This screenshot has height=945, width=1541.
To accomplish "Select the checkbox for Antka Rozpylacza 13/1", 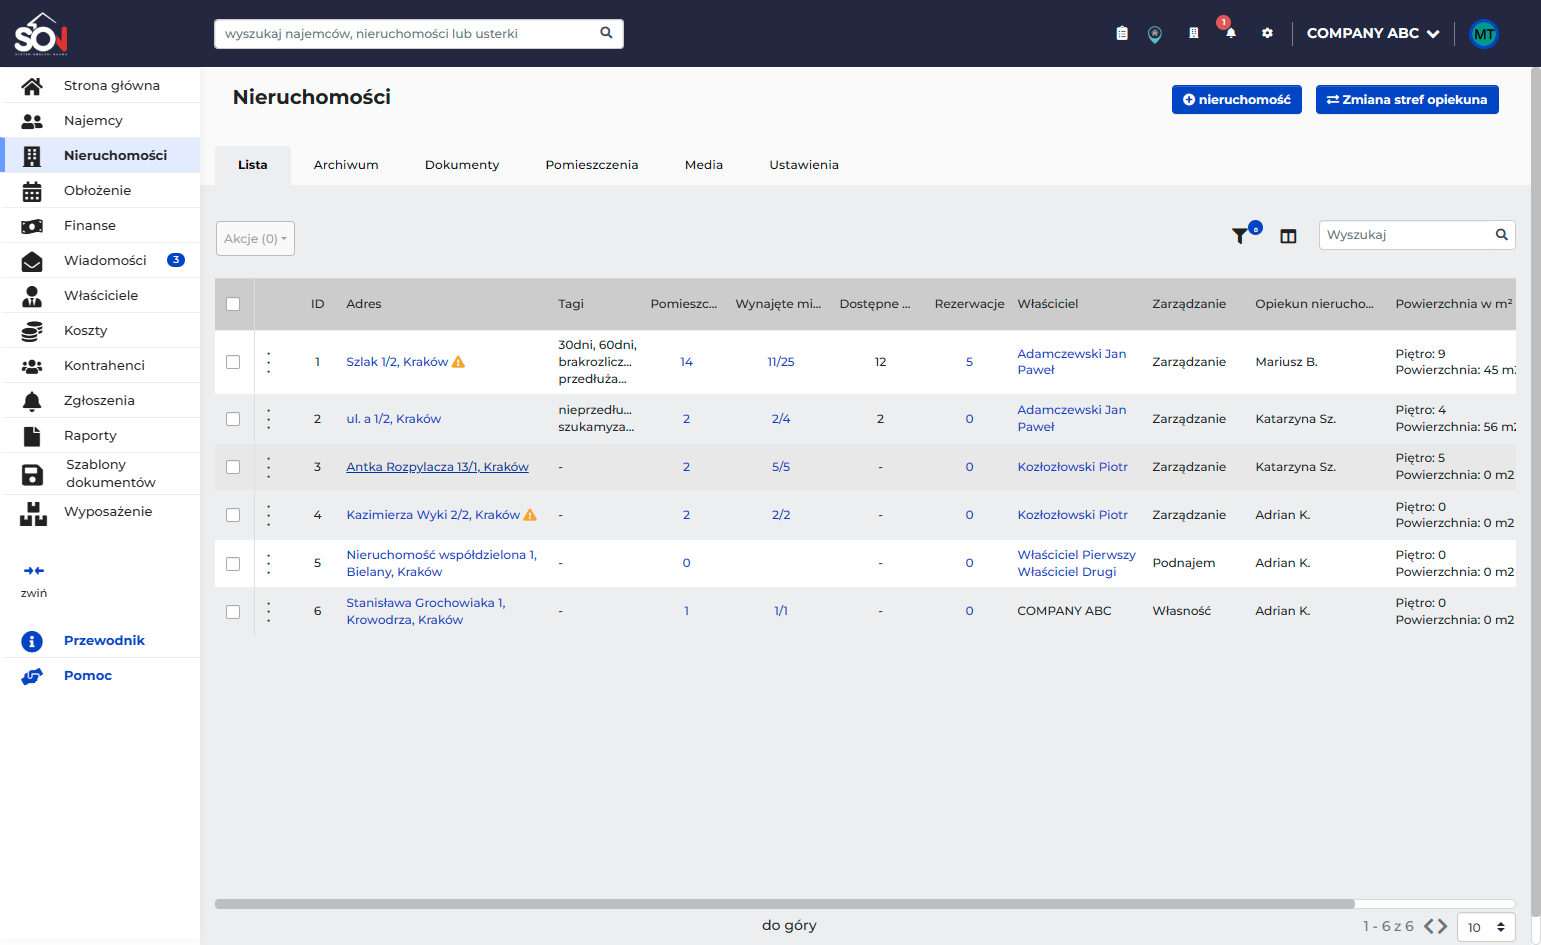I will coord(233,467).
